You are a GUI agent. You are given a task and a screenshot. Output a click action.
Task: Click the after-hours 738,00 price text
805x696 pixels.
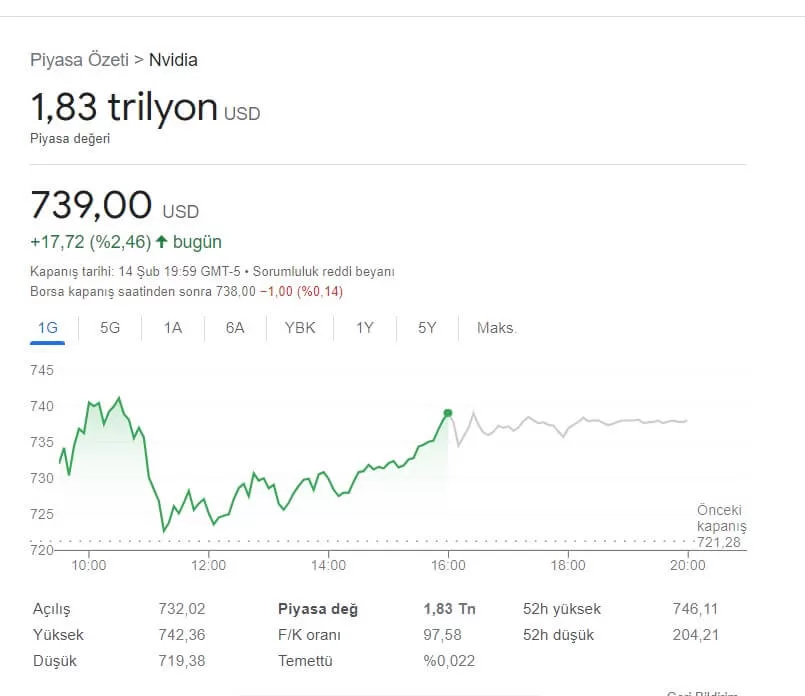coord(236,291)
